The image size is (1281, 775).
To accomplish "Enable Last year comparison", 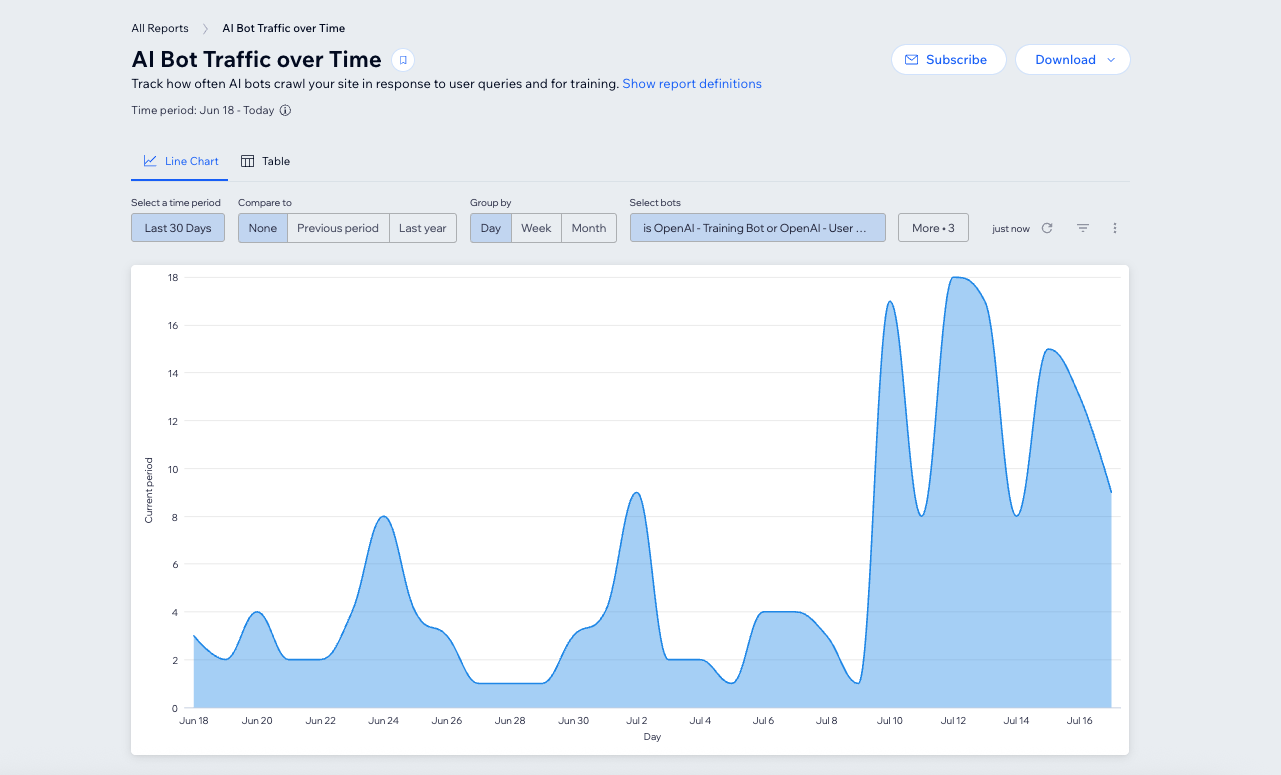I will [x=422, y=228].
